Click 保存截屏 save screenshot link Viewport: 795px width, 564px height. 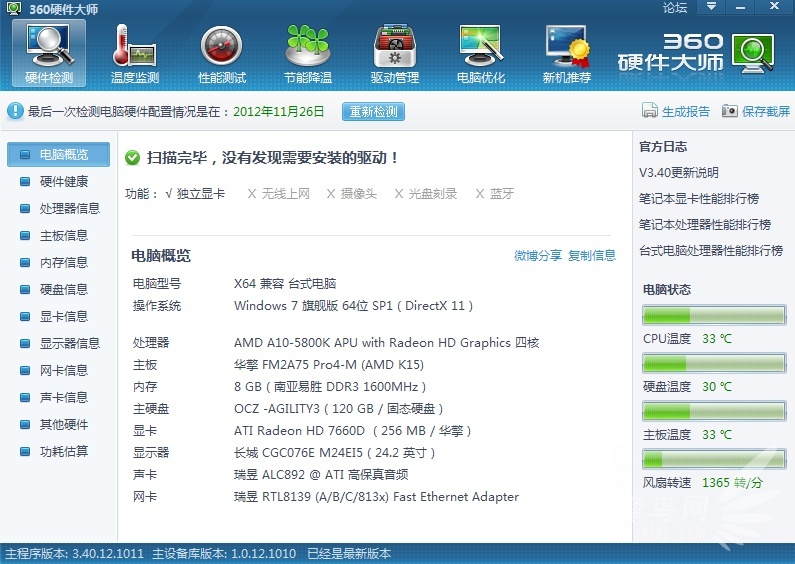point(766,111)
